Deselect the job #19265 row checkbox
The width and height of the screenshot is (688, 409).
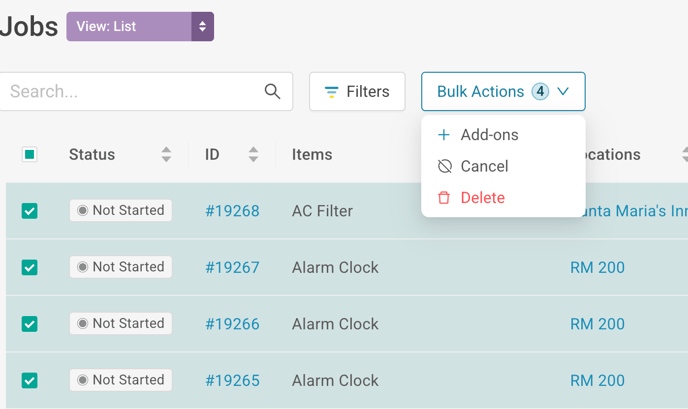coord(29,380)
